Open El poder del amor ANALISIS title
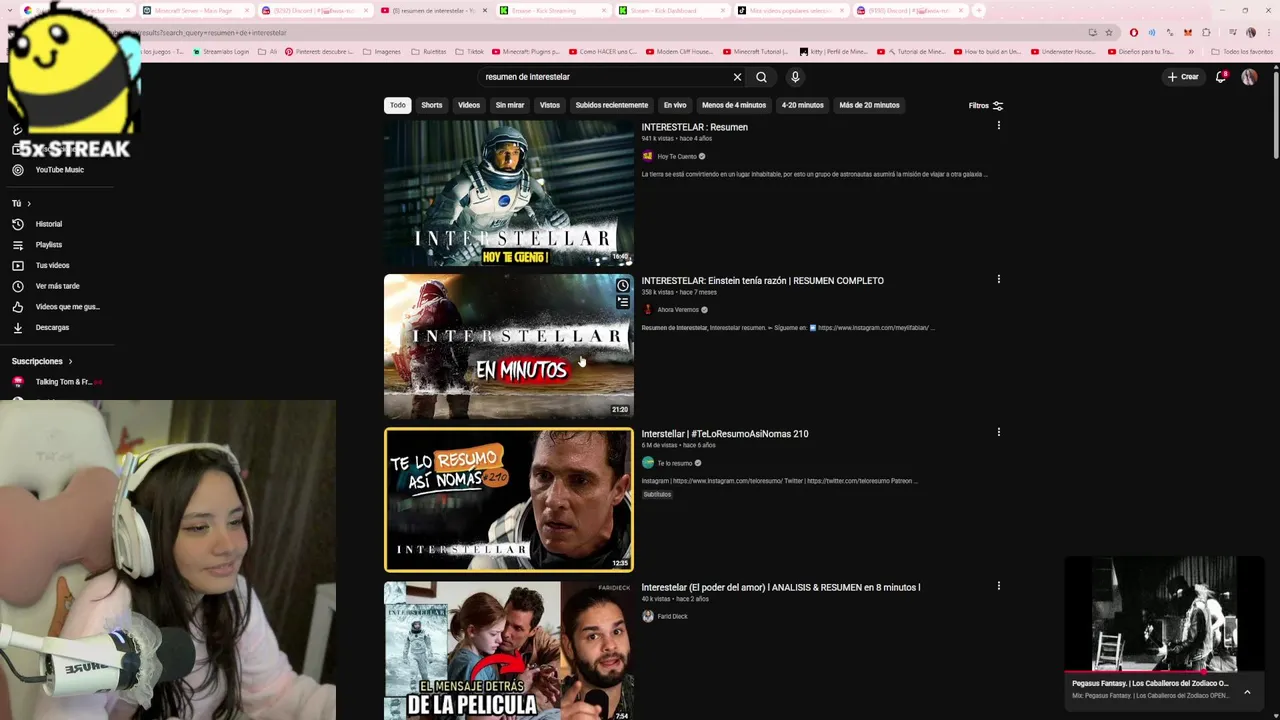This screenshot has width=1280, height=720. pyautogui.click(x=781, y=587)
